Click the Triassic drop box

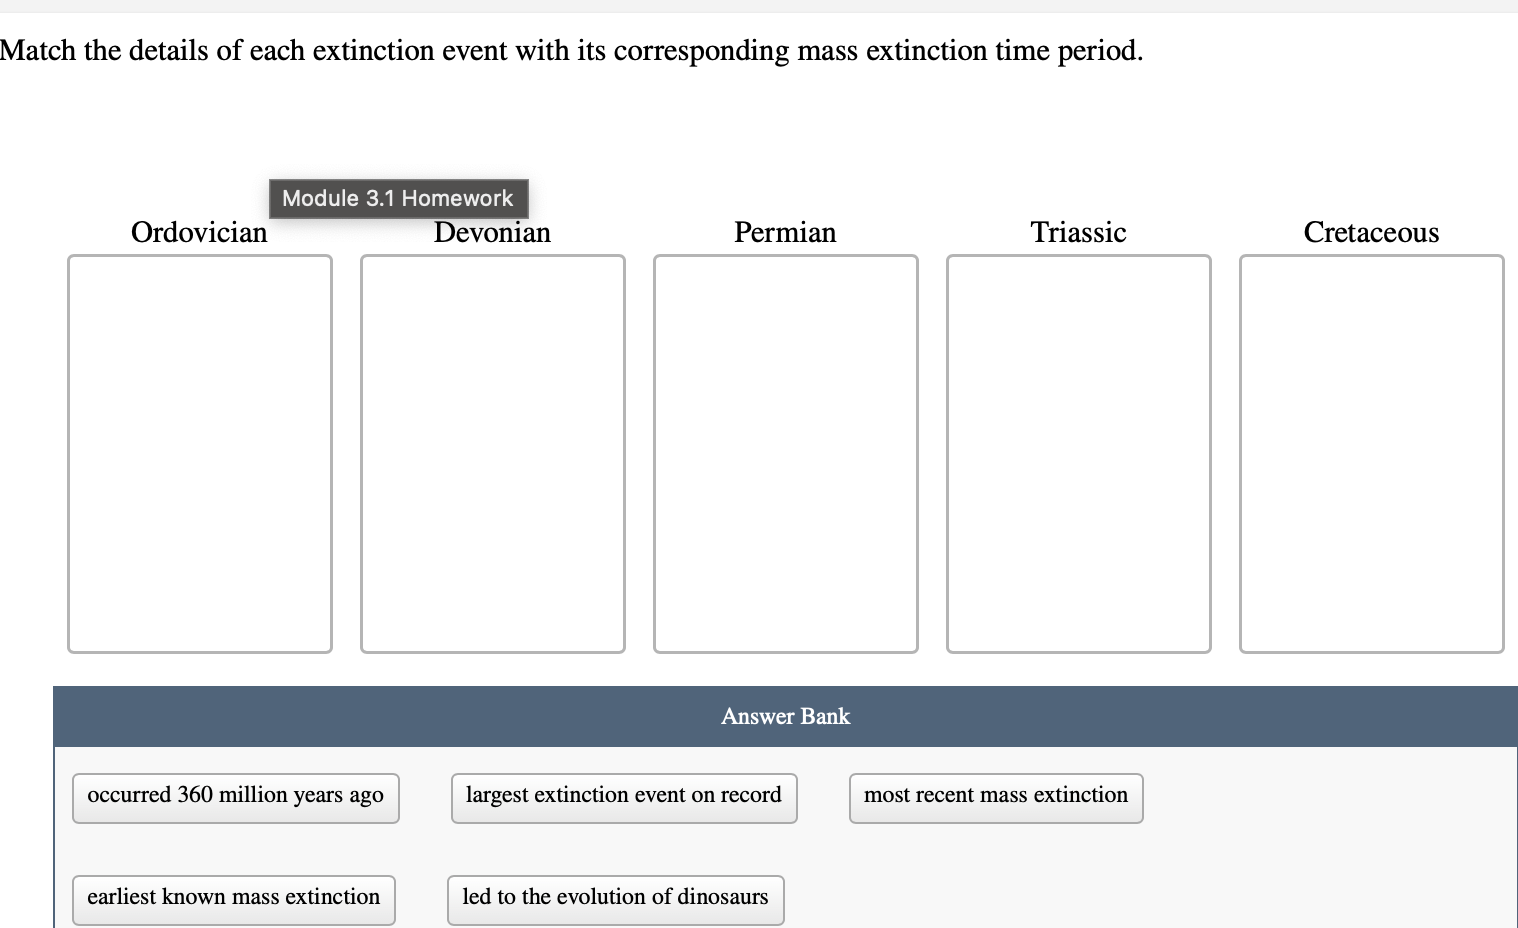[1078, 453]
